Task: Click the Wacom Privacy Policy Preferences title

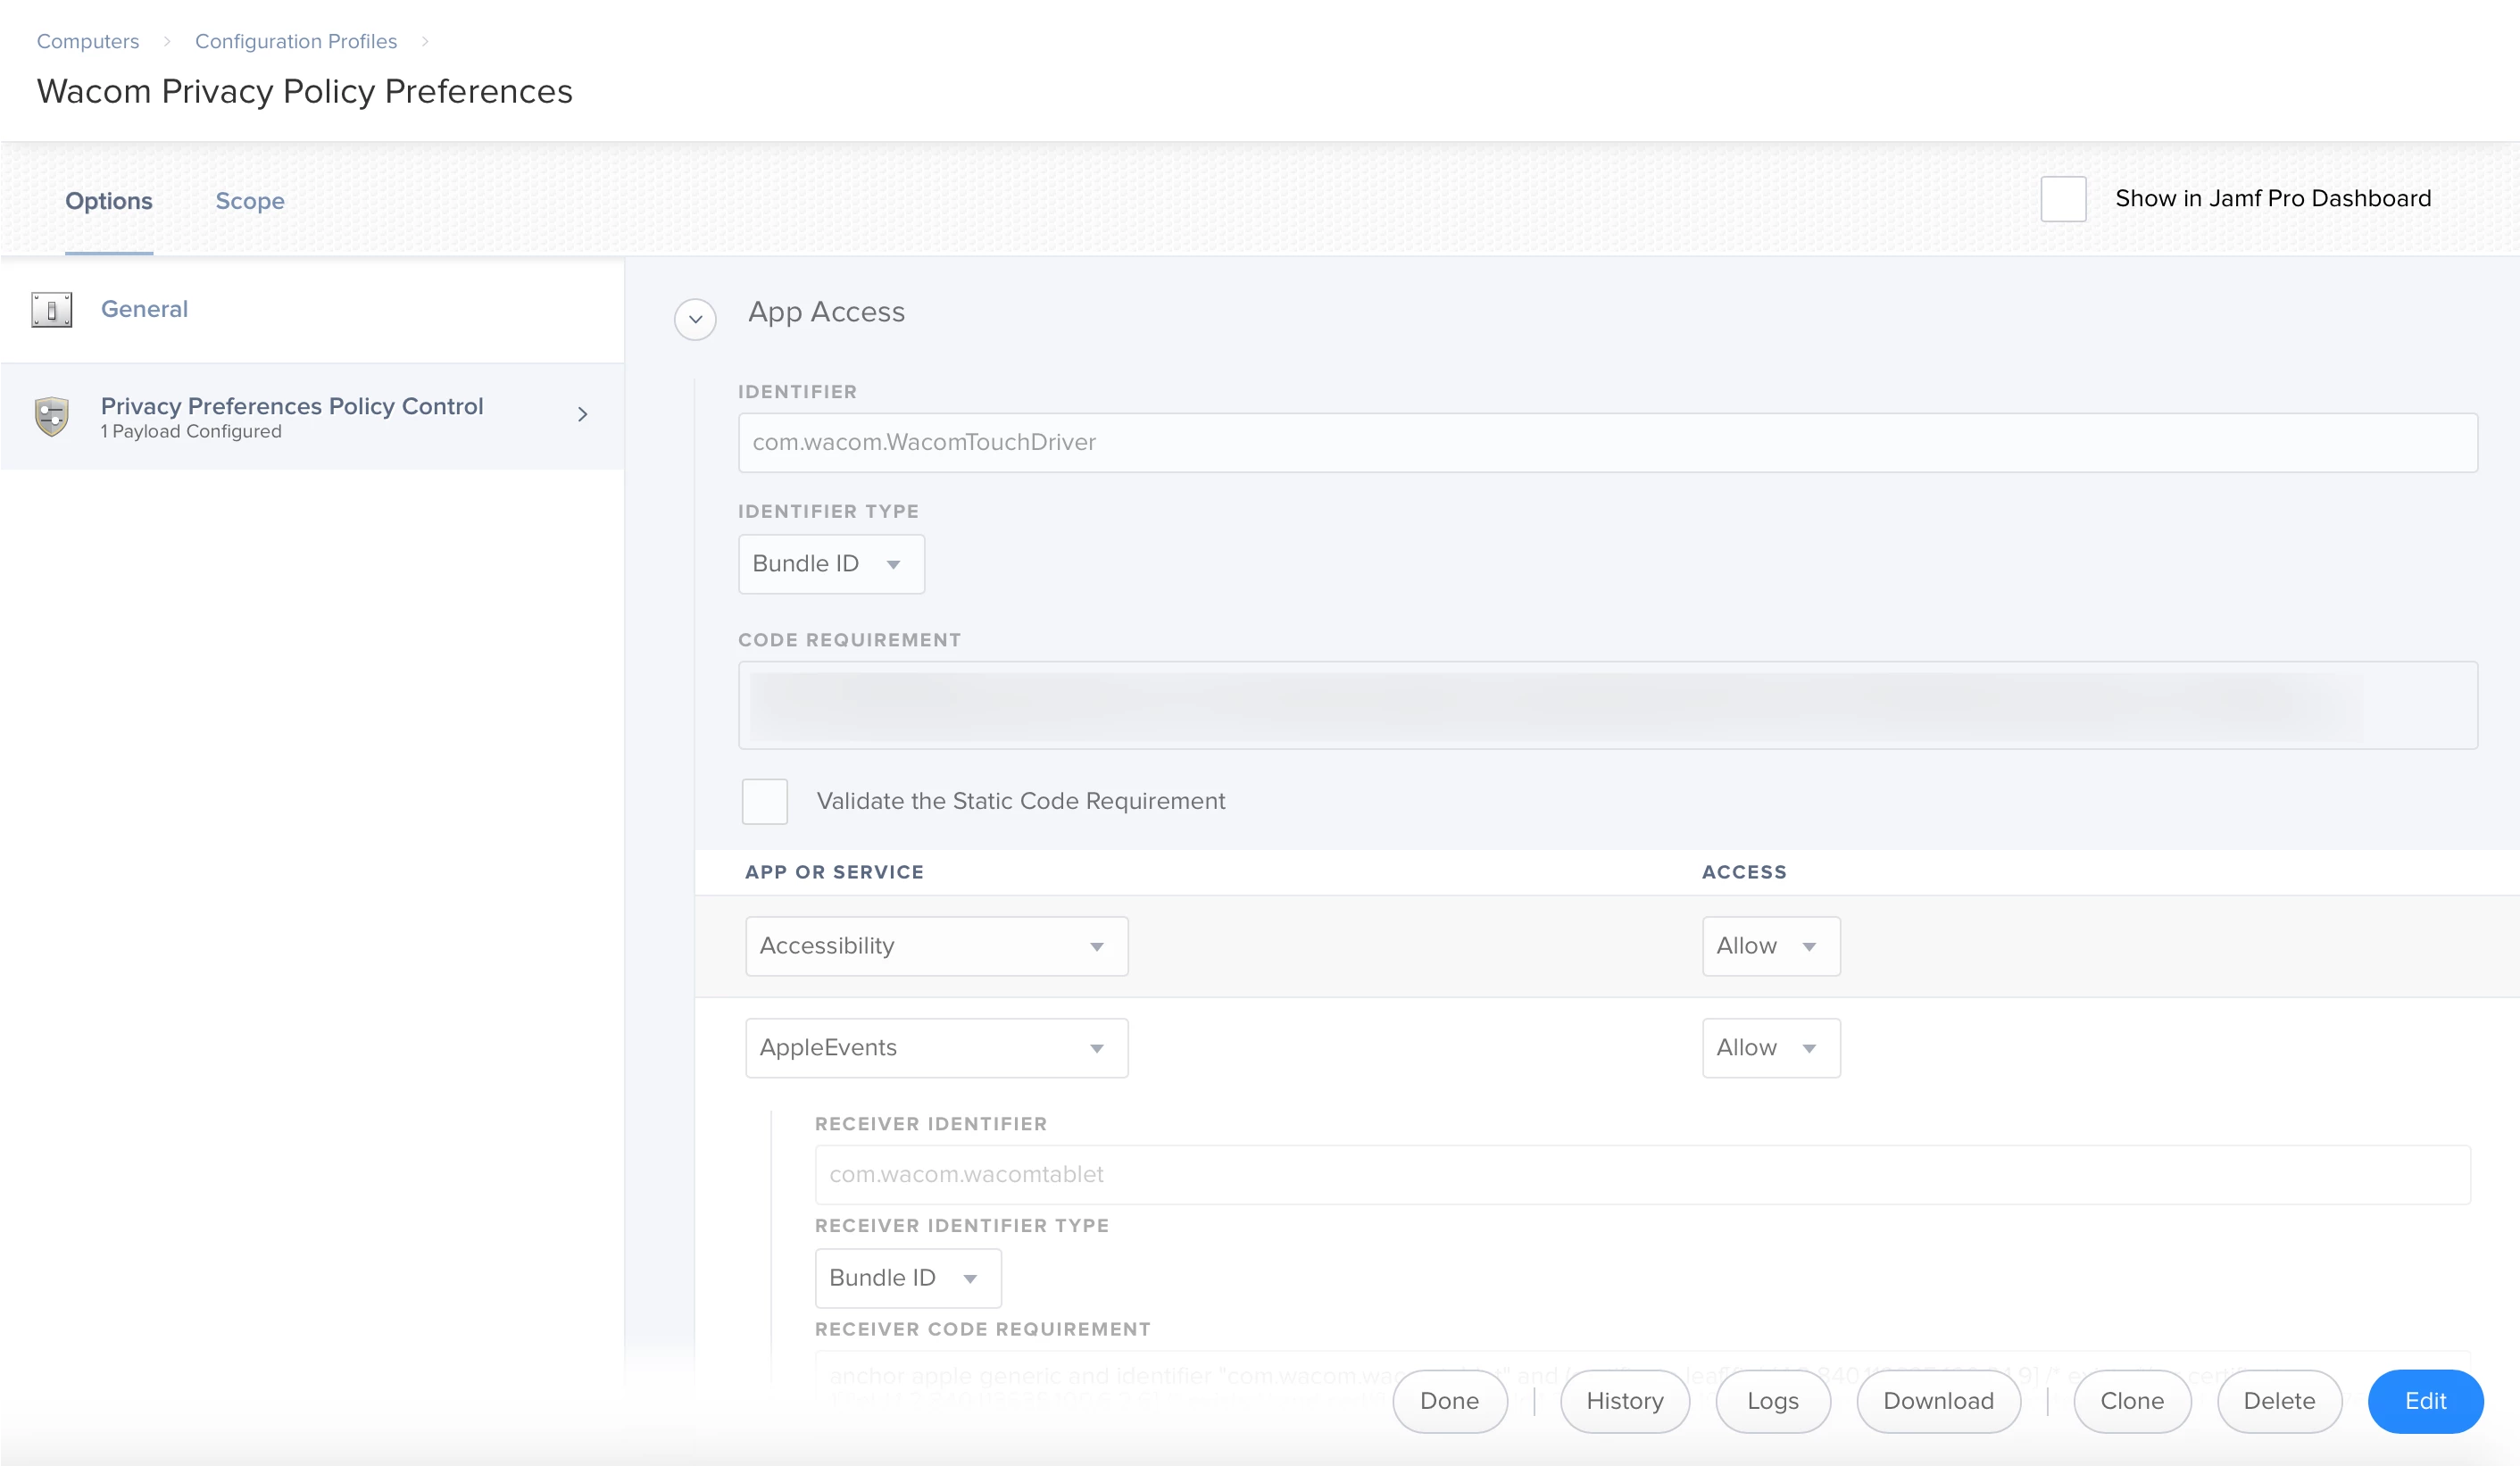Action: point(305,91)
